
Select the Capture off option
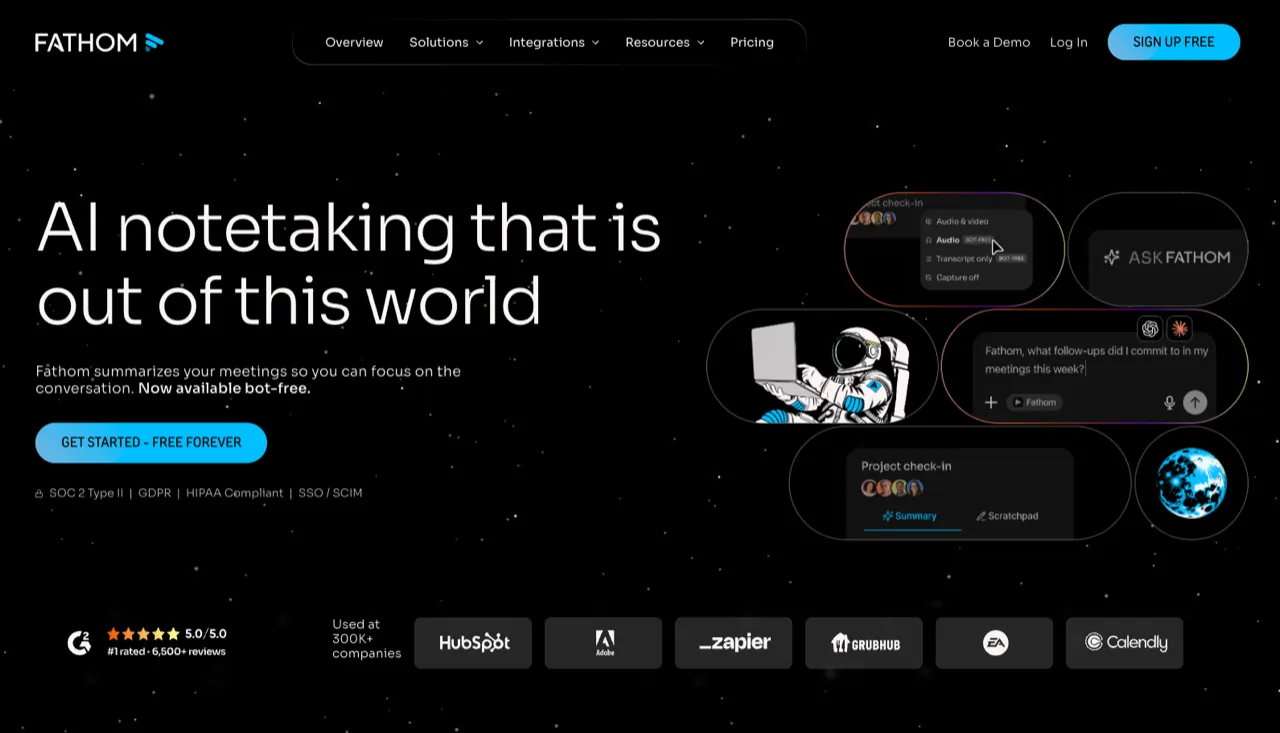point(952,277)
